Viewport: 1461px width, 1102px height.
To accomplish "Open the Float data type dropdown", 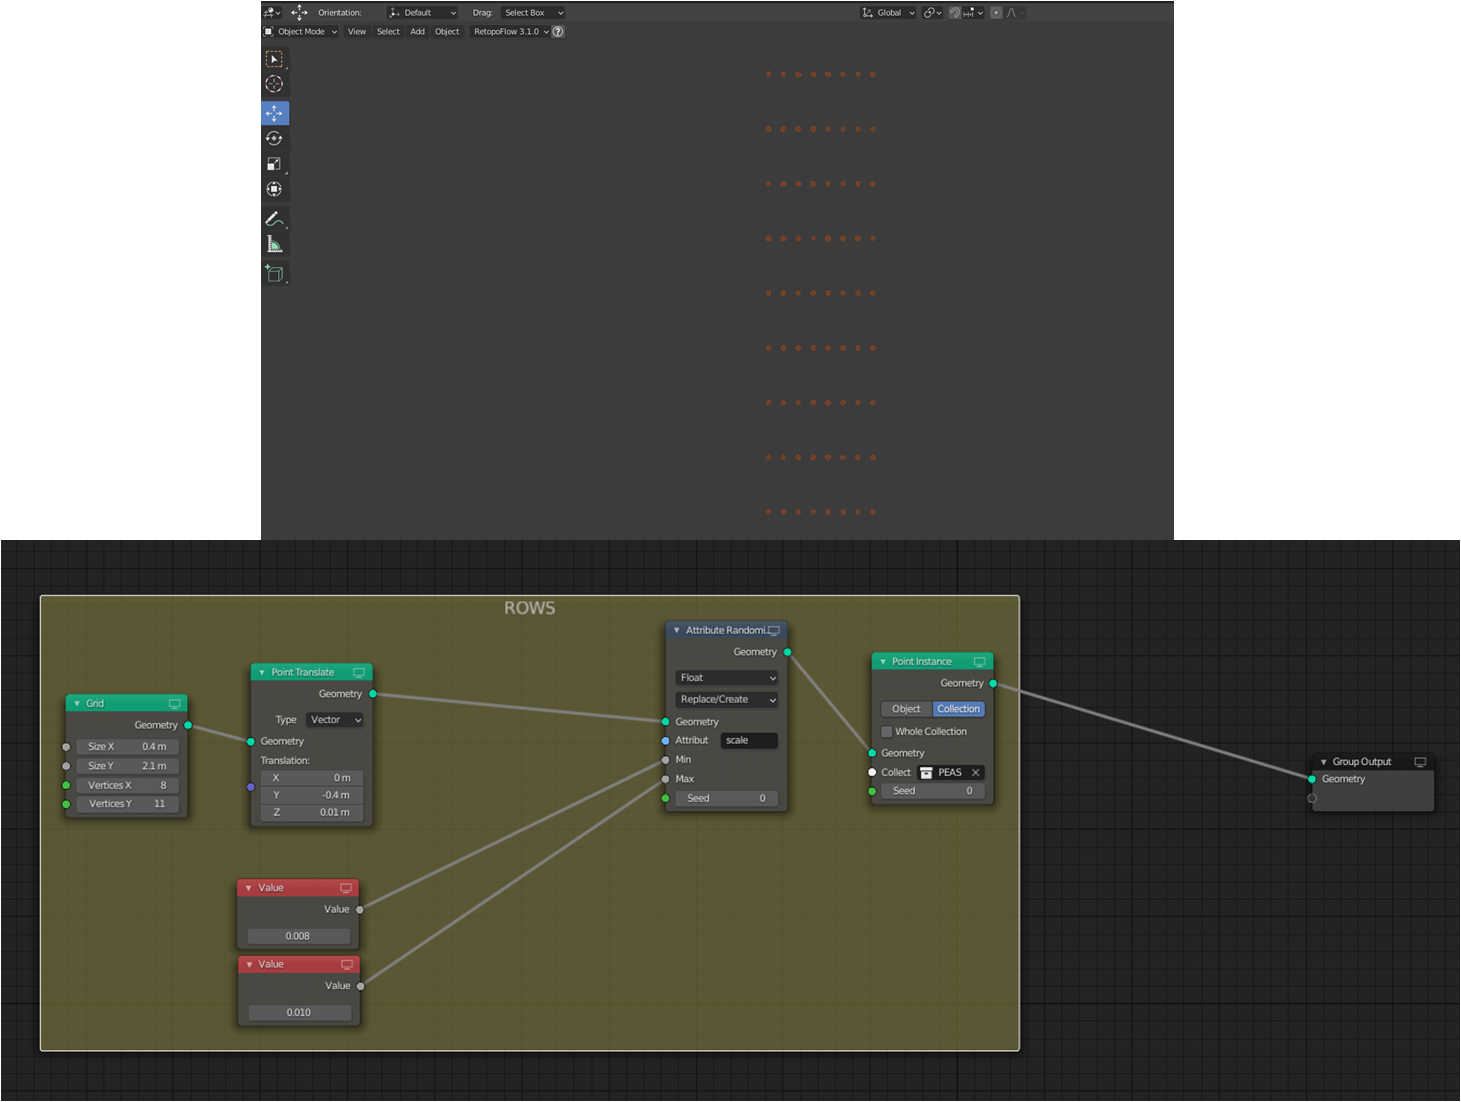I will [x=727, y=678].
